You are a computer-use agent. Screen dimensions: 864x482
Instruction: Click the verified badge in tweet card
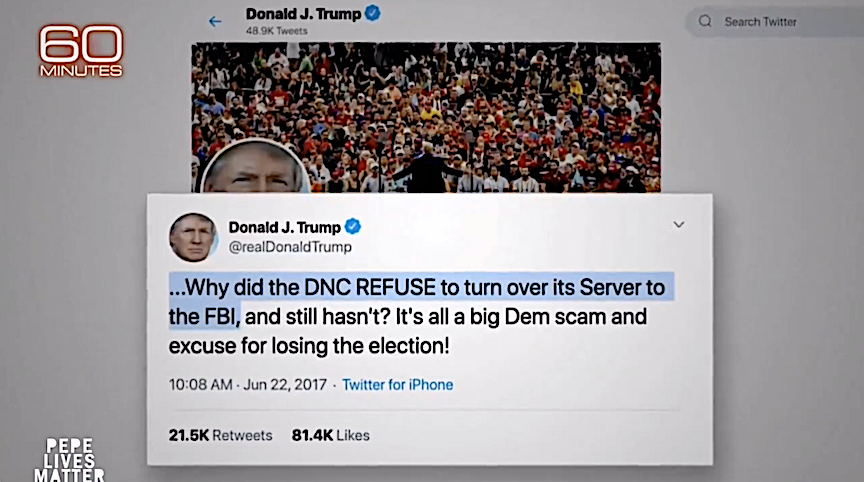pyautogui.click(x=353, y=226)
